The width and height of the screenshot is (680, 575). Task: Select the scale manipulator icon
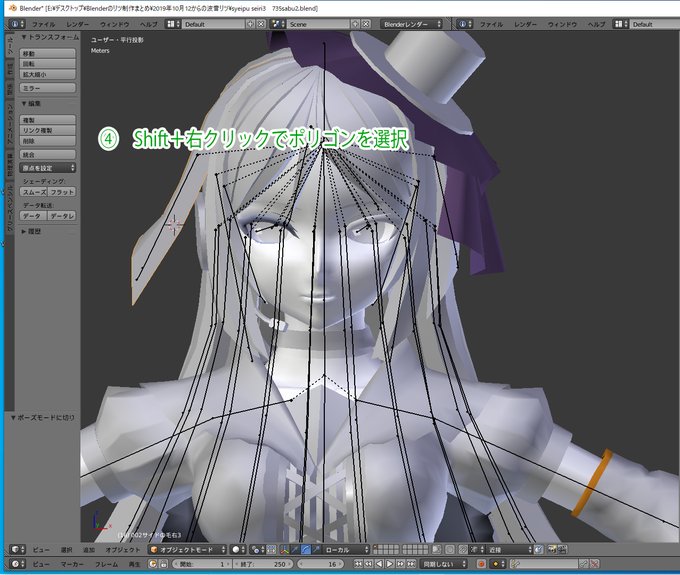(316, 549)
